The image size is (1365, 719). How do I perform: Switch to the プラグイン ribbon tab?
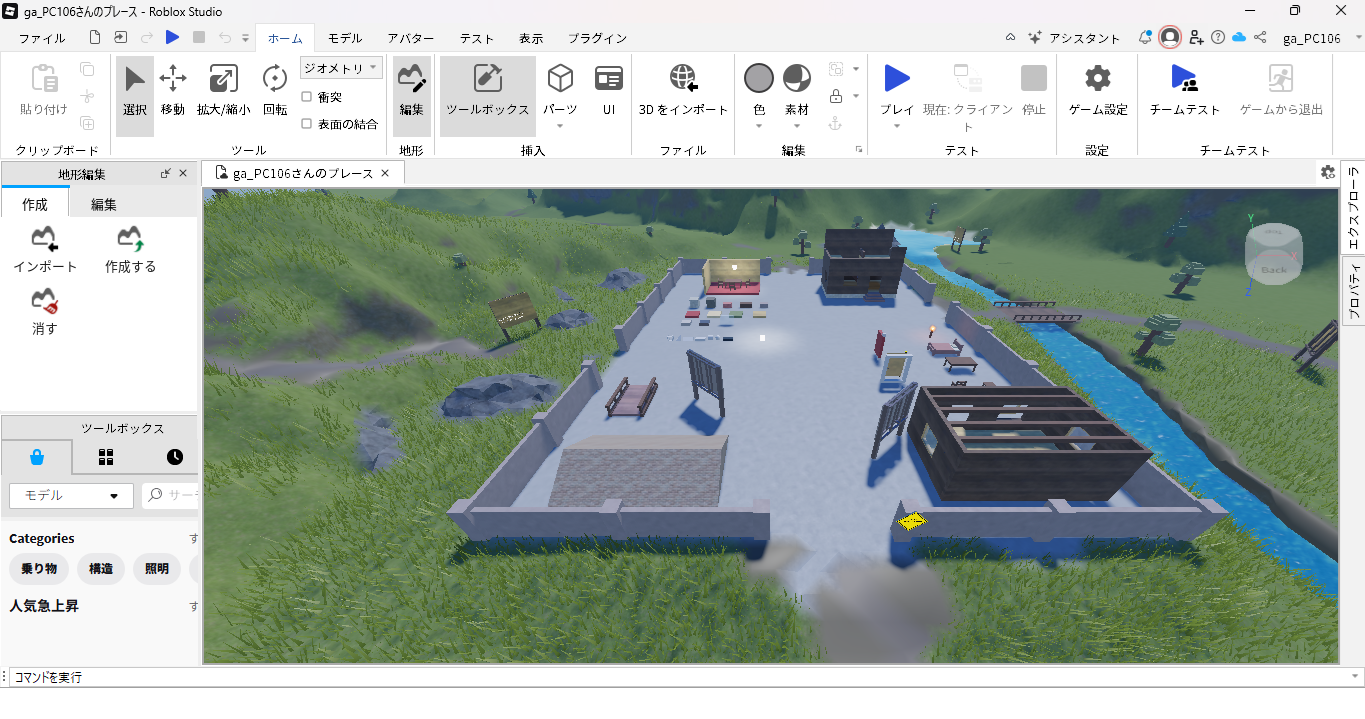[x=597, y=38]
